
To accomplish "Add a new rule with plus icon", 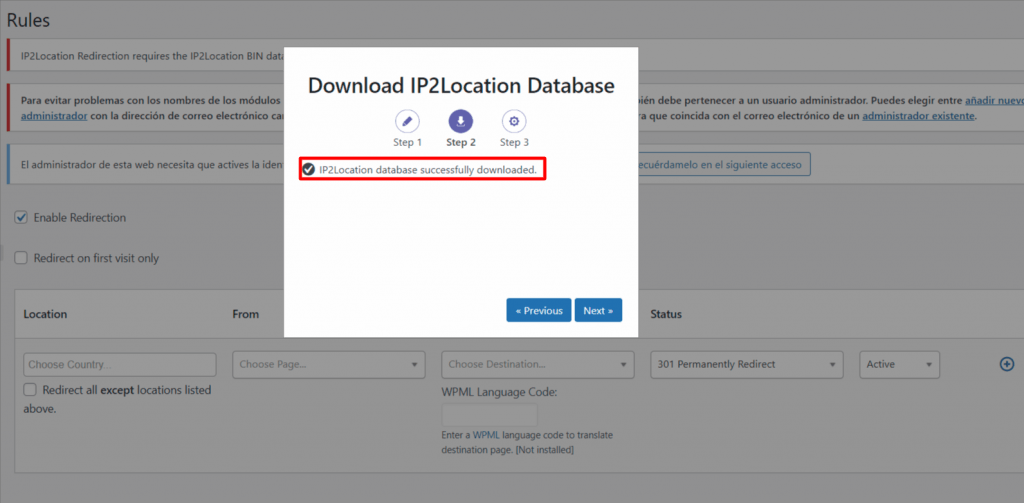I will tap(1007, 365).
